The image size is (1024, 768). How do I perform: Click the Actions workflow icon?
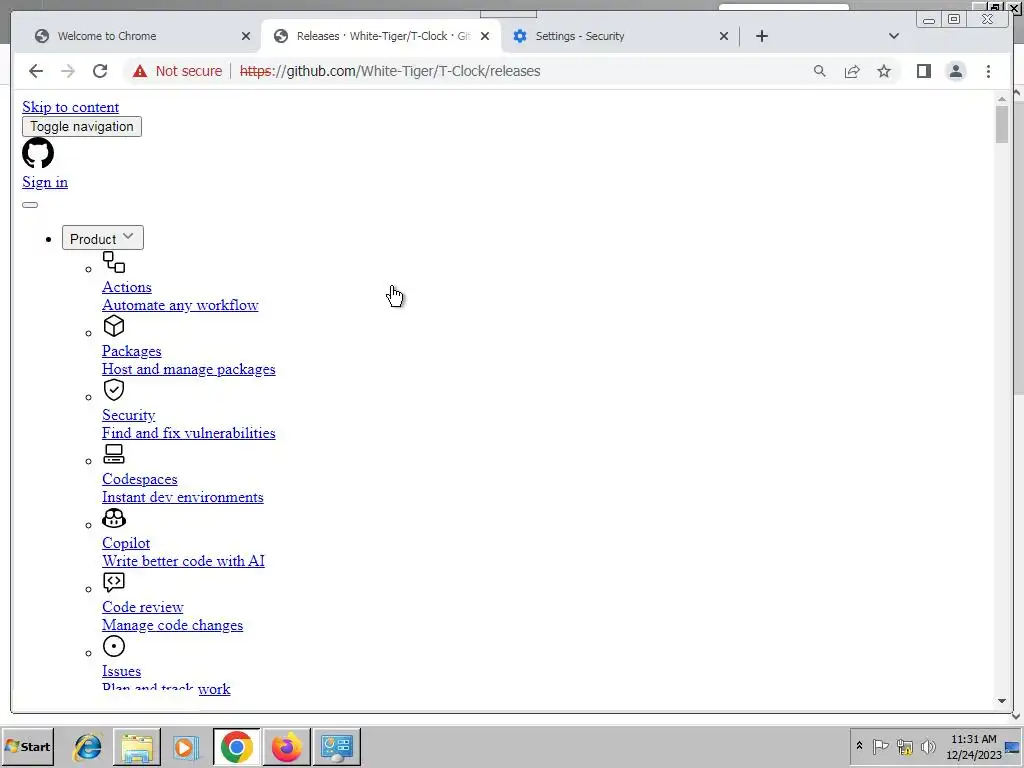point(114,263)
